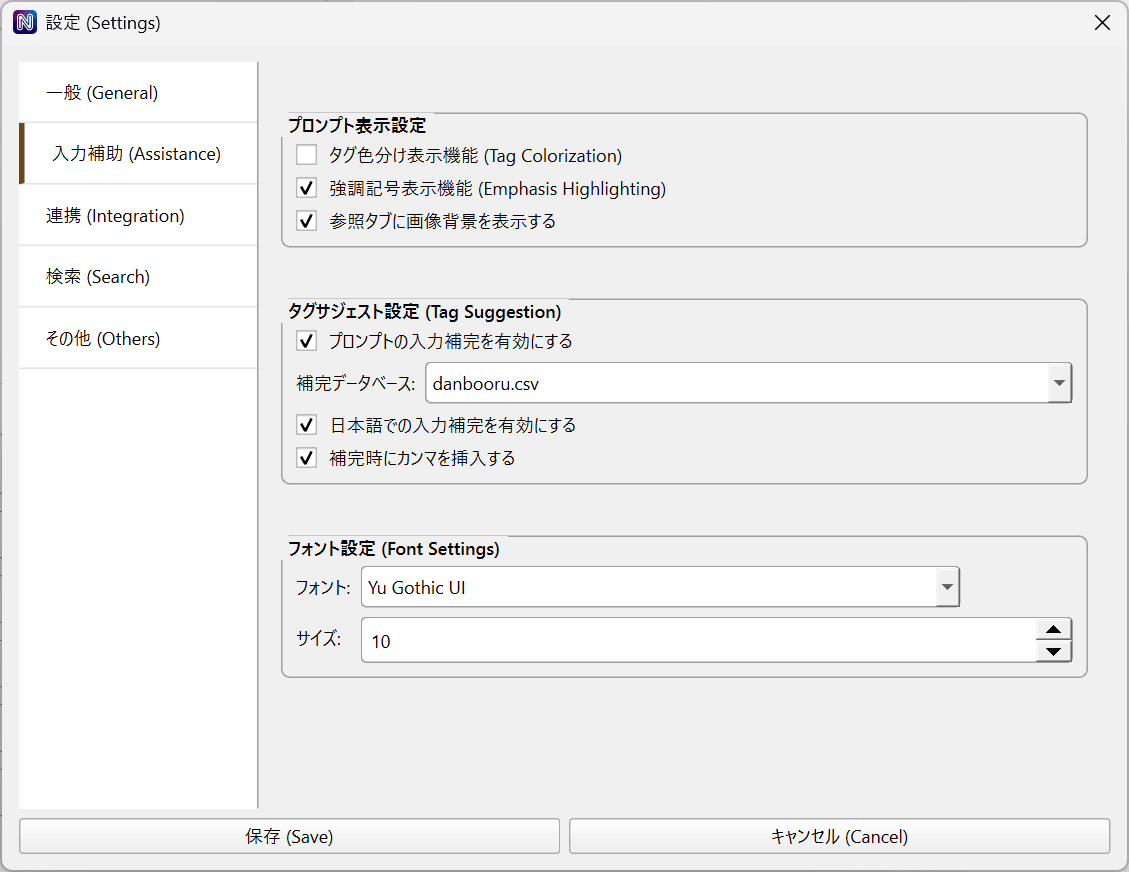Click the app logo icon in title bar

(25, 23)
